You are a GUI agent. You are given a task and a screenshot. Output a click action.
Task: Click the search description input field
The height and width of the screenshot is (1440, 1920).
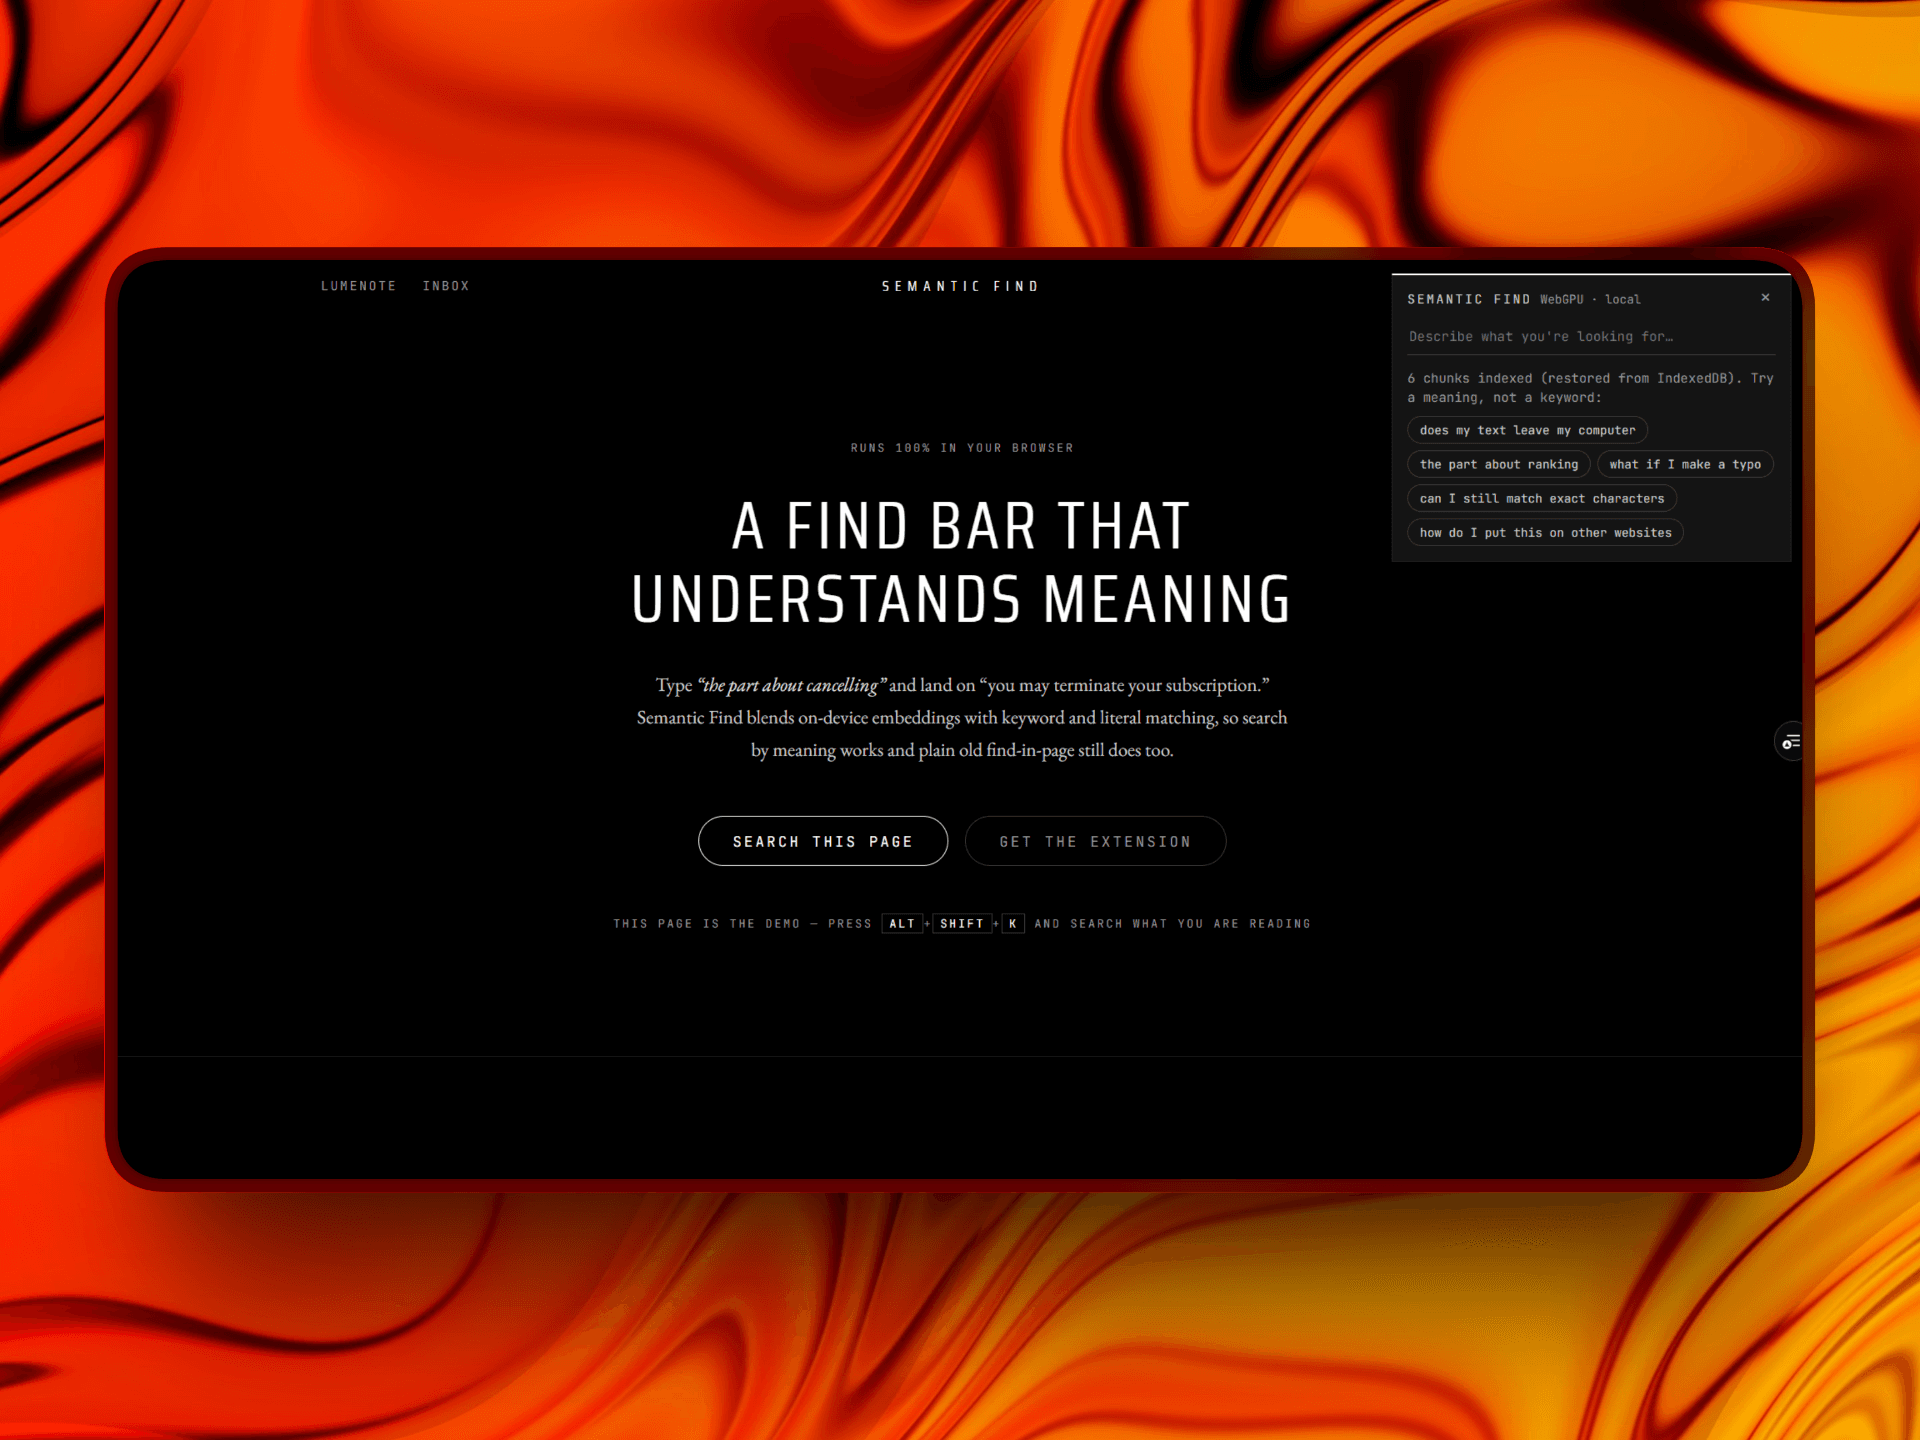click(1591, 337)
